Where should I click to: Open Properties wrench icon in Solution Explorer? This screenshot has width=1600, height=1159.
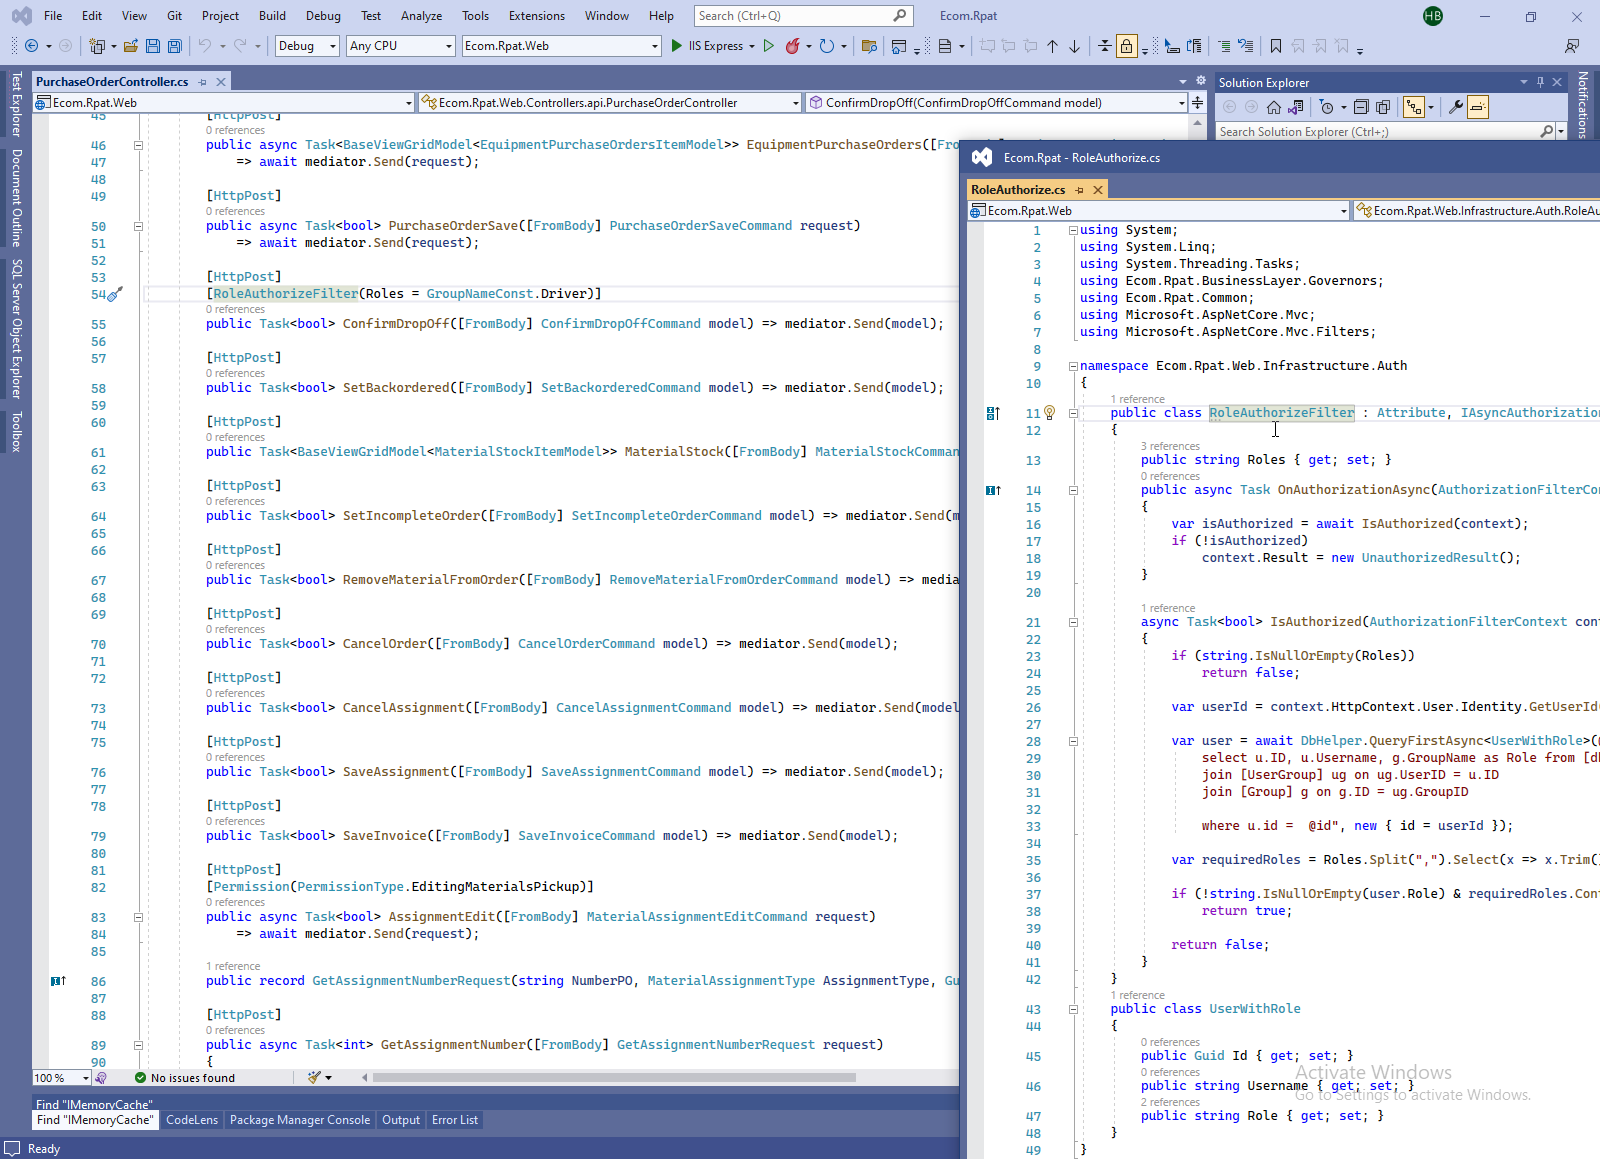(1455, 107)
